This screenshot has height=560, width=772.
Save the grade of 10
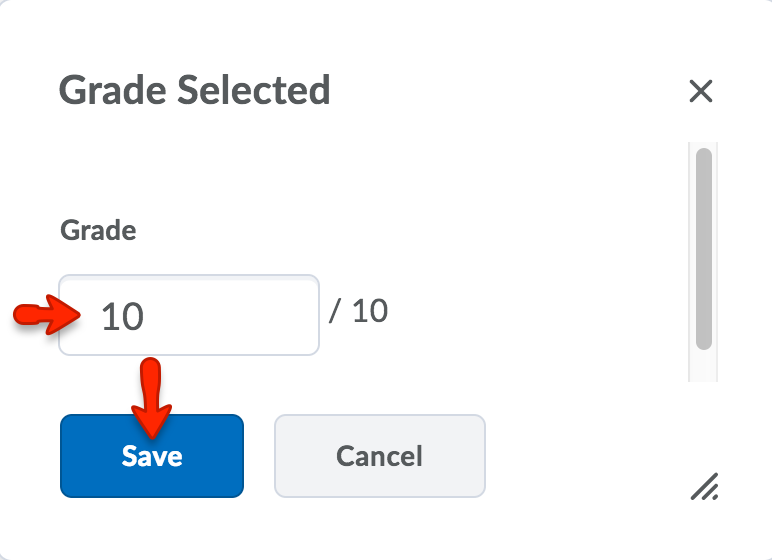tap(152, 456)
